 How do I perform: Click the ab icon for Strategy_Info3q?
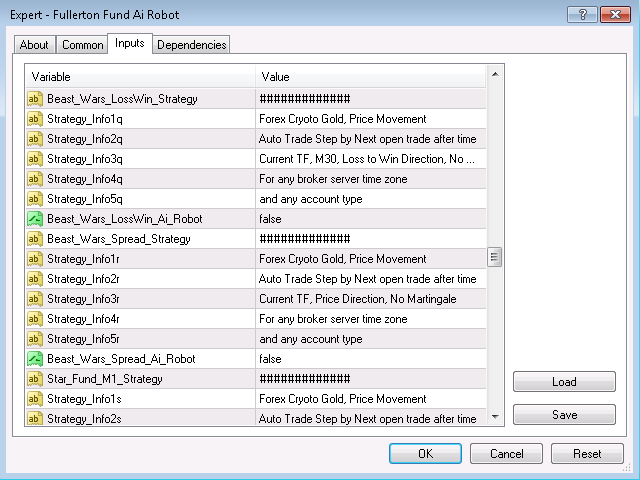(x=35, y=159)
